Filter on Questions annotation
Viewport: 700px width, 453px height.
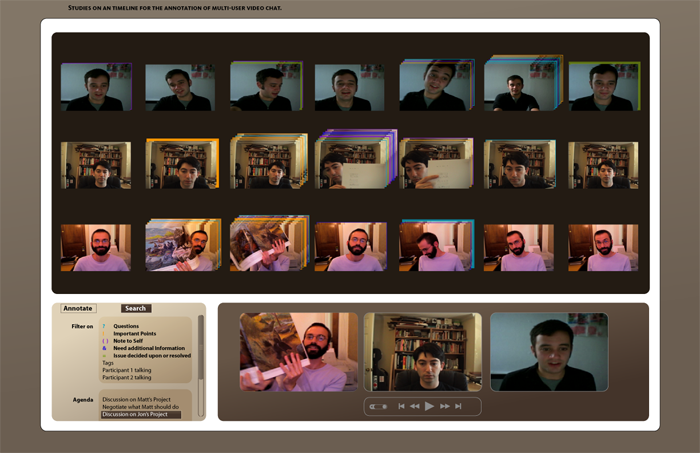coord(126,326)
